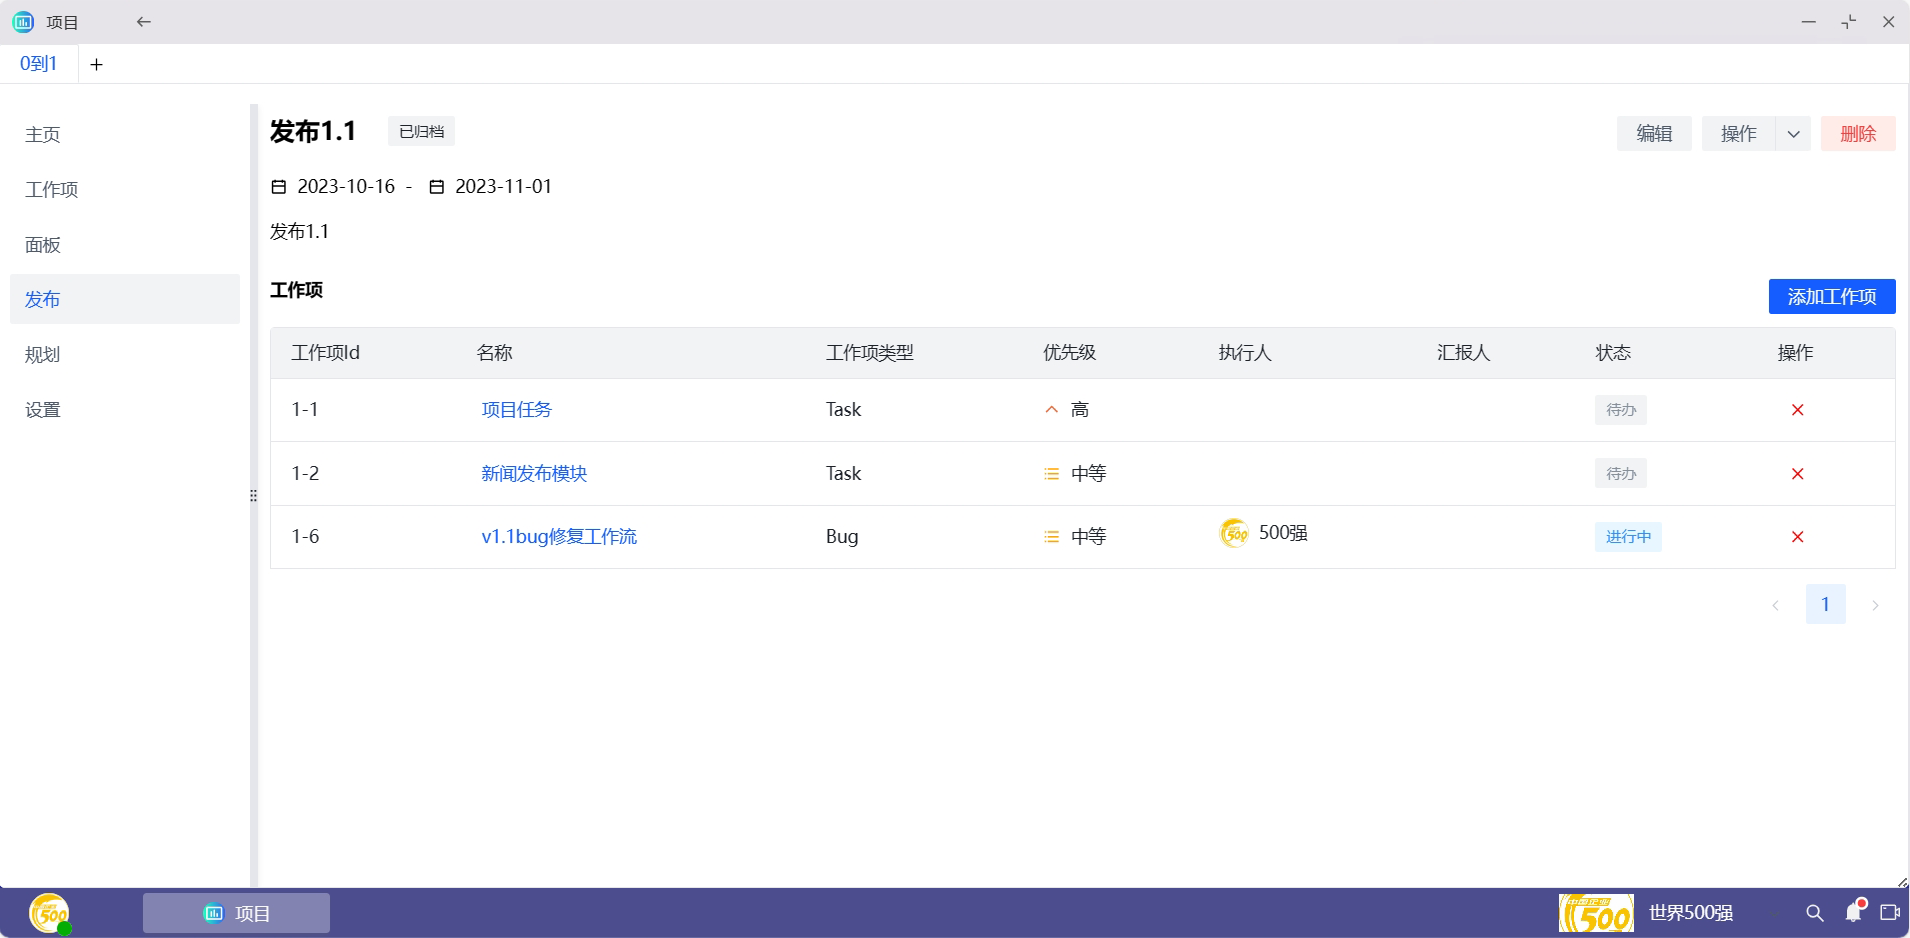Screen dimensions: 1910x938
Task: Click the user avatar at bottom left
Action: click(x=49, y=913)
